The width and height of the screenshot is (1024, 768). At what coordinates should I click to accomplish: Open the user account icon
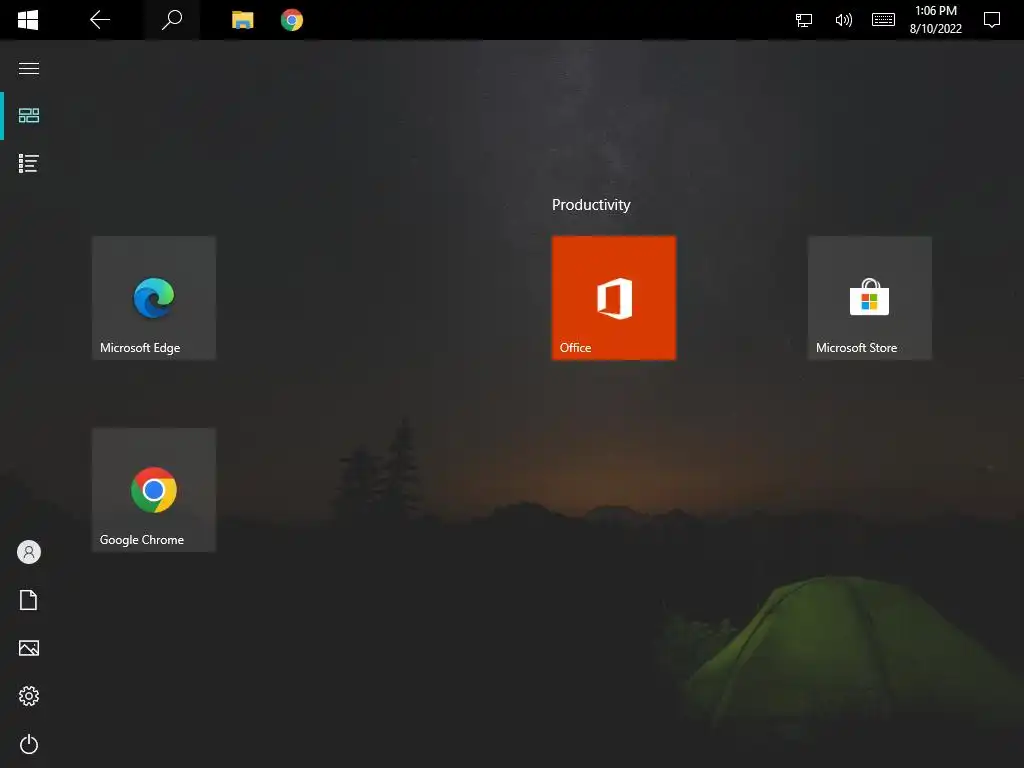pyautogui.click(x=29, y=552)
